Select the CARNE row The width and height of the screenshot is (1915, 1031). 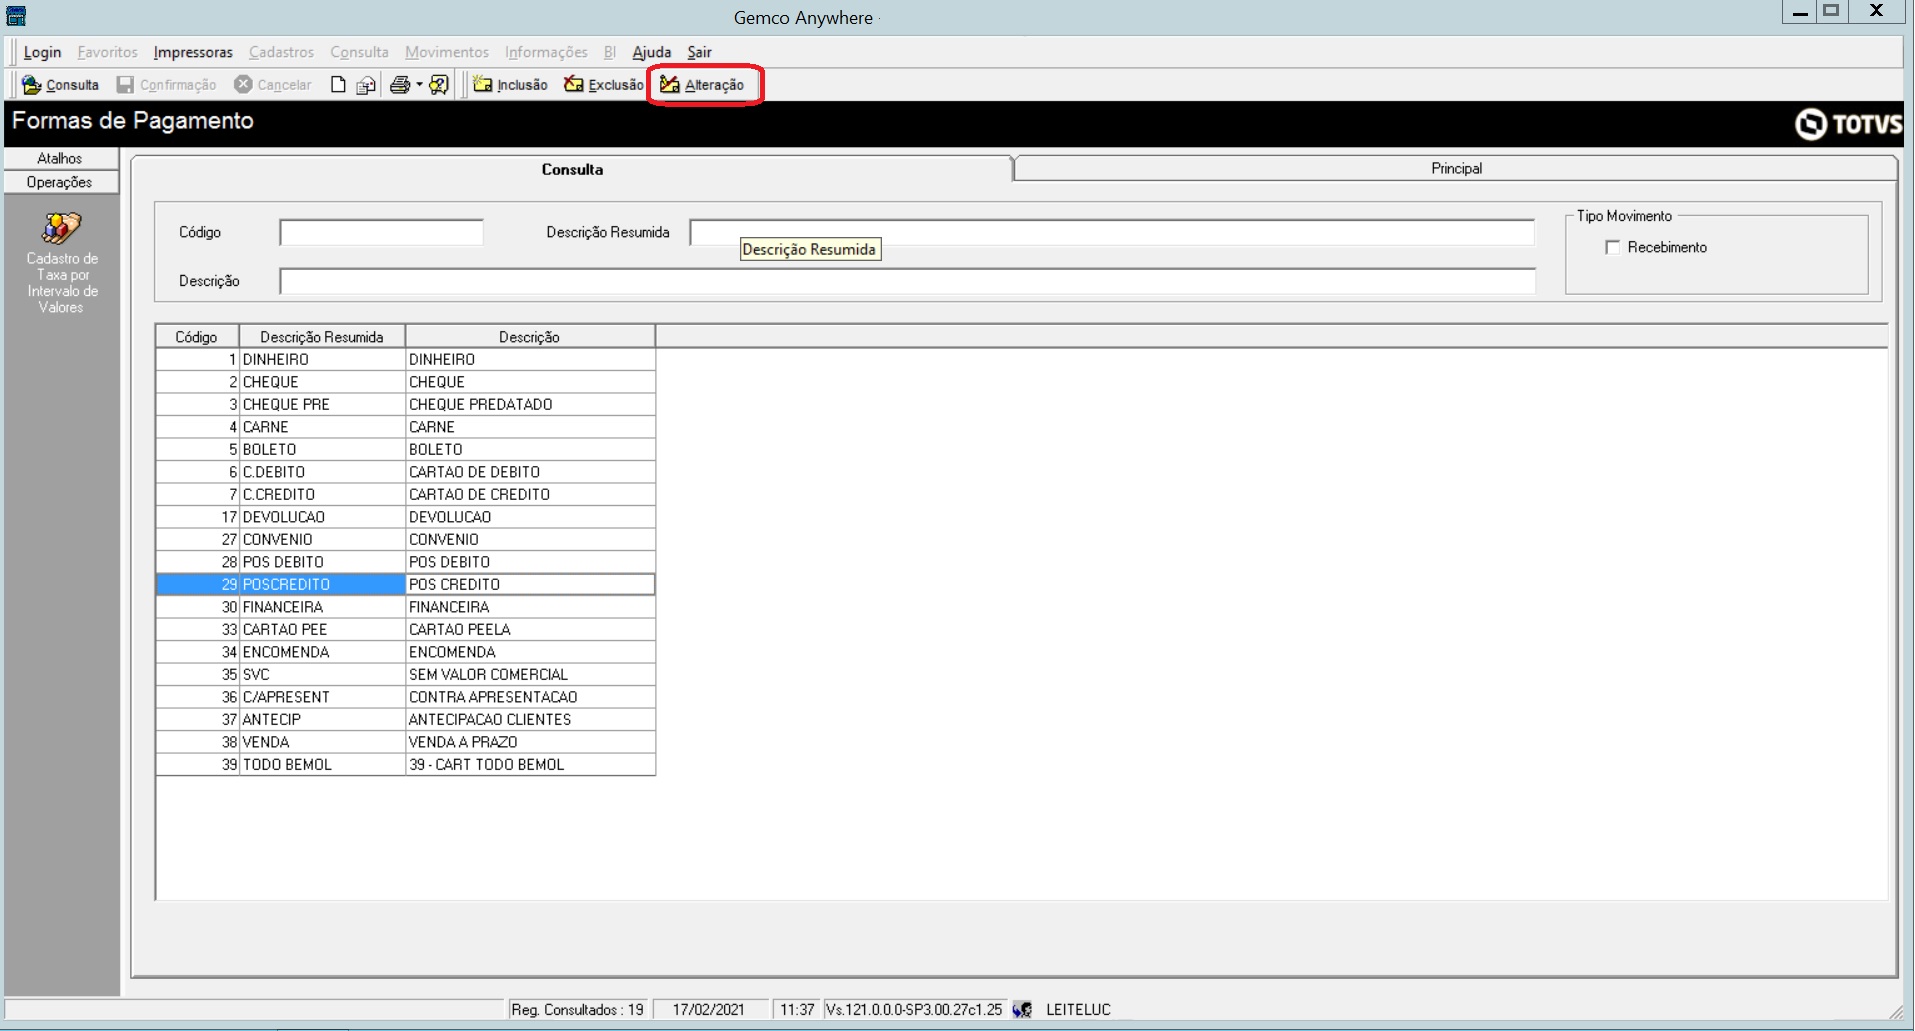[405, 427]
